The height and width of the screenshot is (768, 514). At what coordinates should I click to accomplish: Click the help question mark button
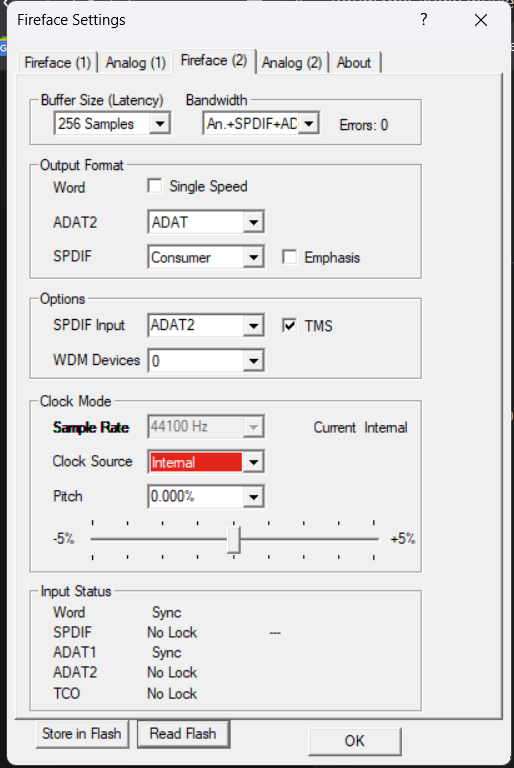pos(424,20)
